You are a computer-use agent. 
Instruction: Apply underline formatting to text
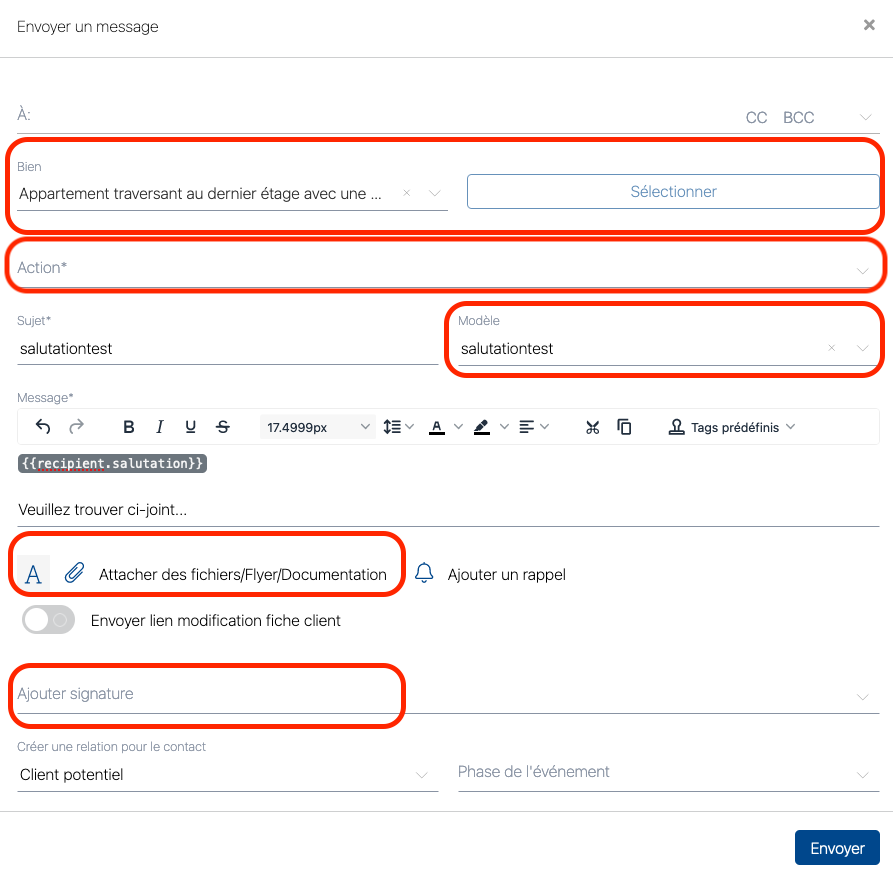[x=190, y=427]
